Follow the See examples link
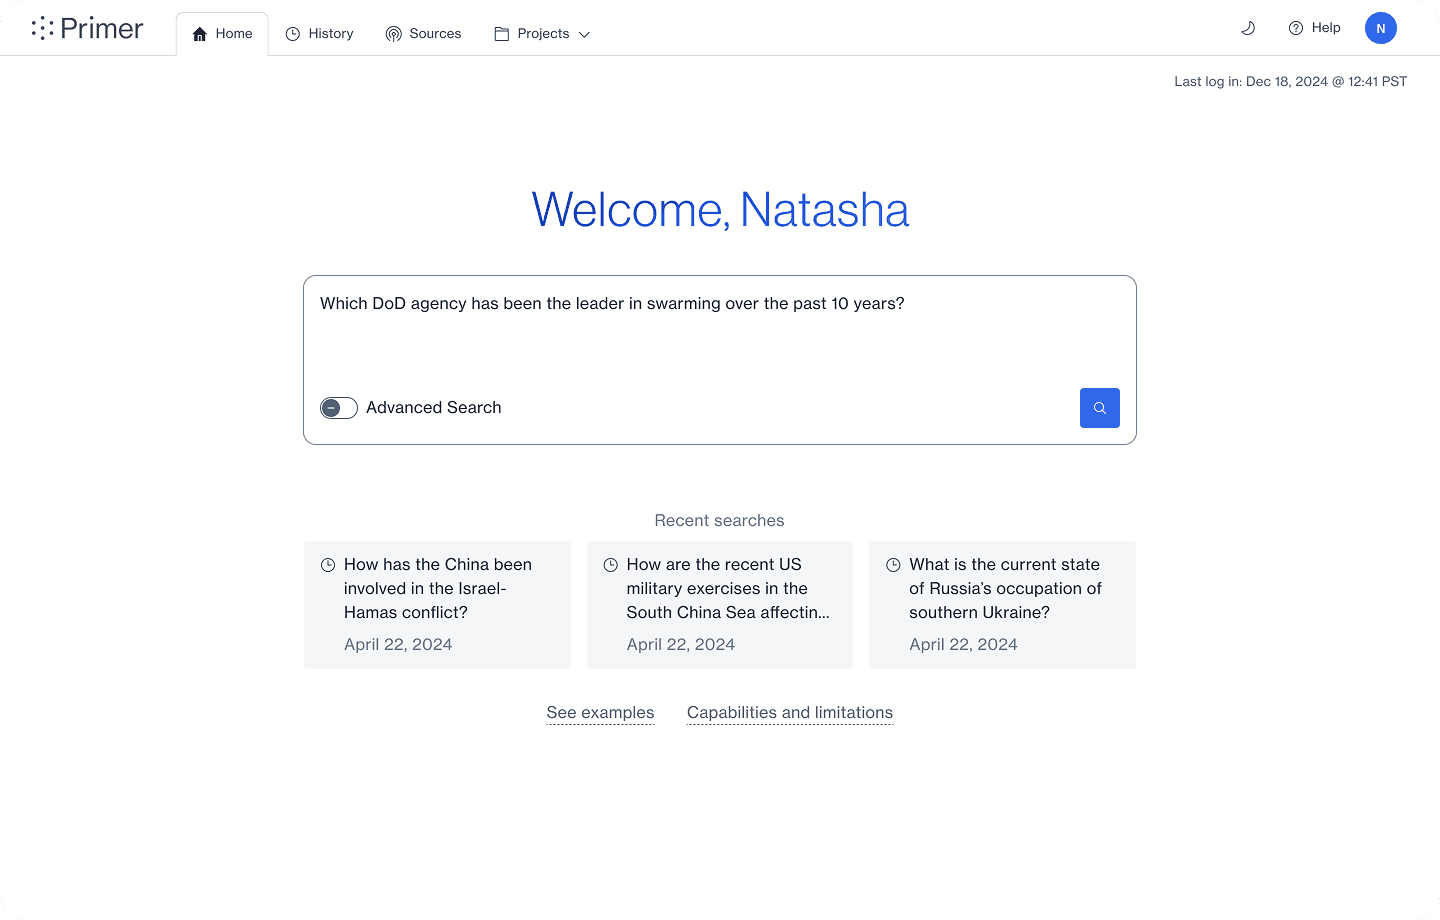Screen dimensions: 1440x920 600,713
